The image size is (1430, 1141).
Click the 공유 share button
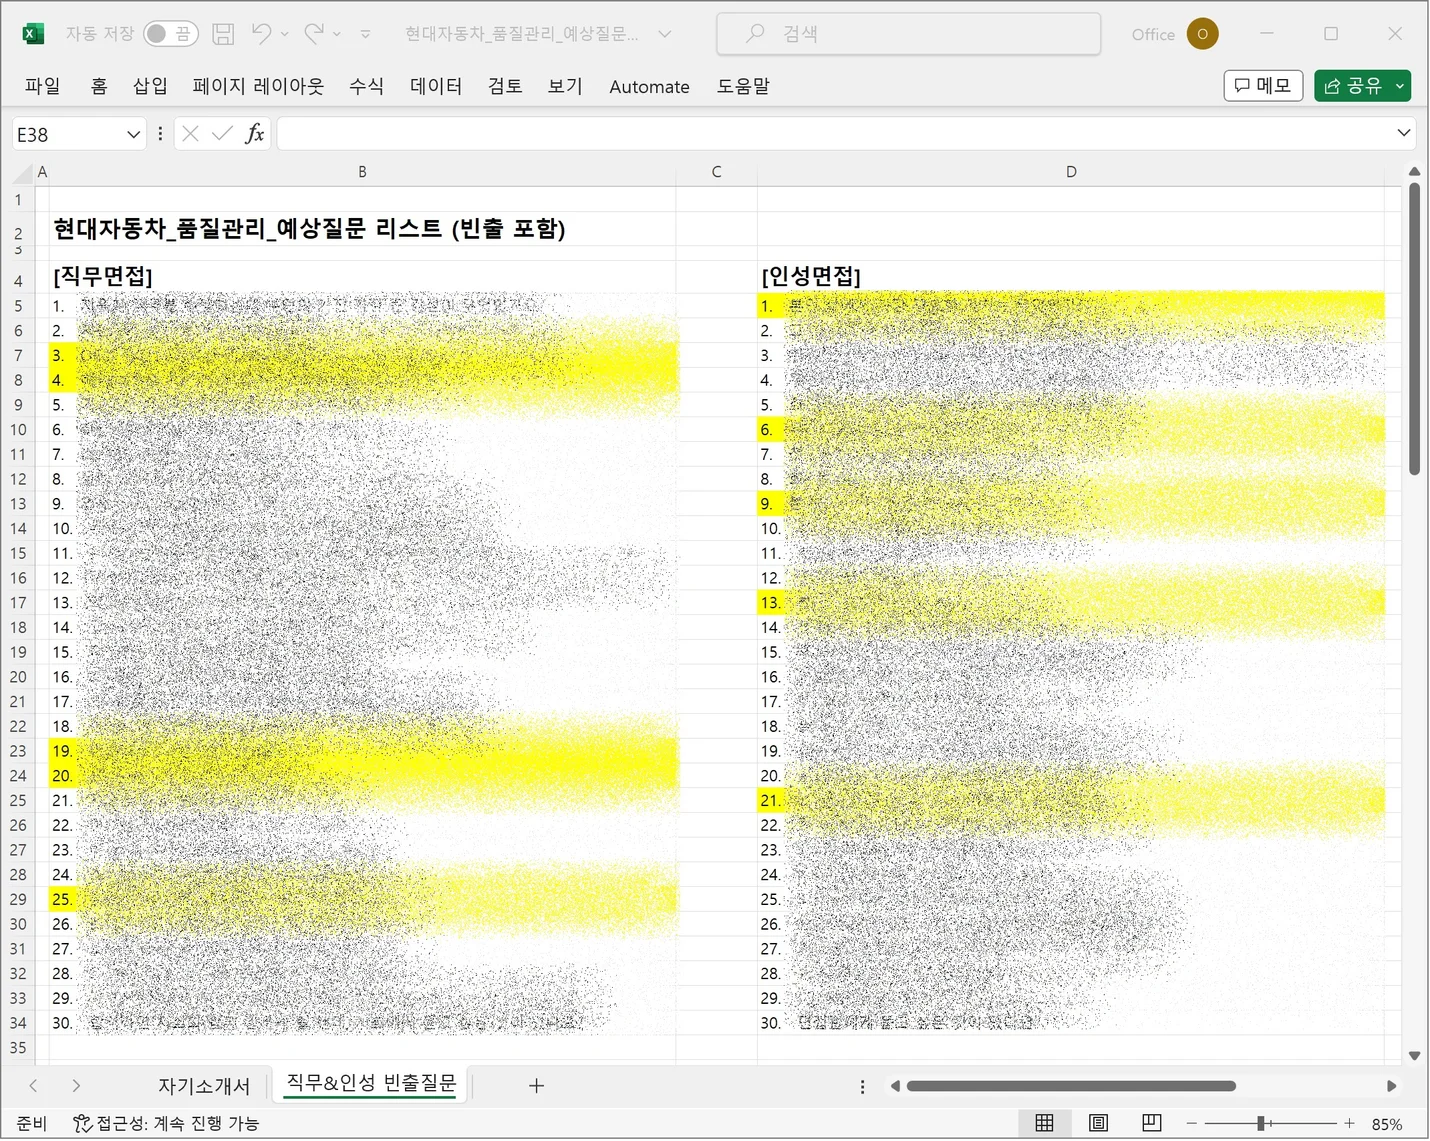click(1352, 86)
